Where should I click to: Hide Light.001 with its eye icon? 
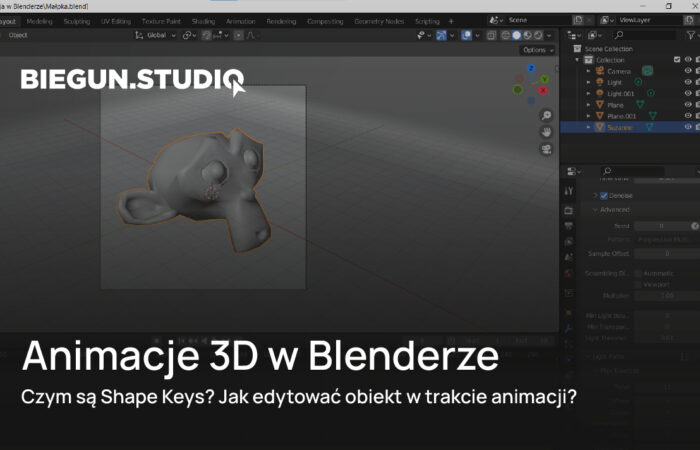(x=688, y=93)
